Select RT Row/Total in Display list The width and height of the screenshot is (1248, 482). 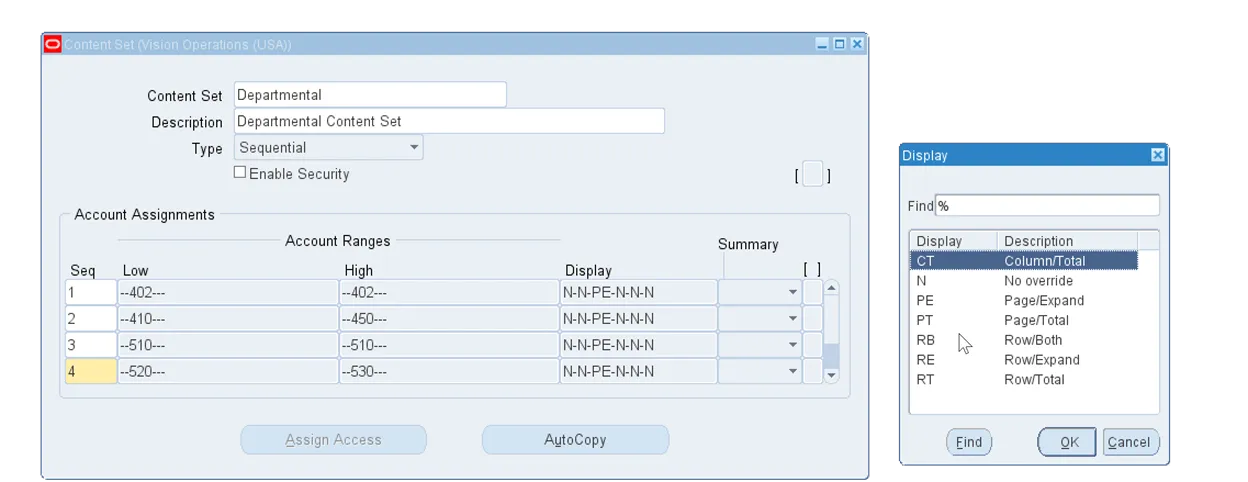(1023, 380)
